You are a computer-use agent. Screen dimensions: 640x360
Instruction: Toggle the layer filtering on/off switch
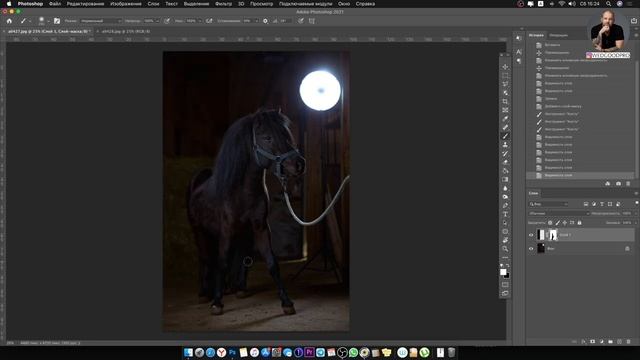(x=637, y=203)
